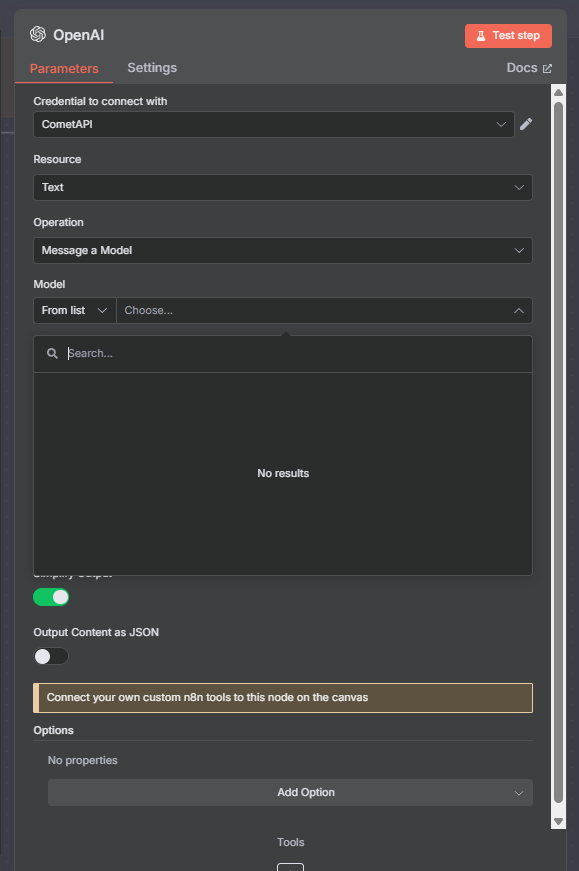Open the CometAPI credential dropdown

click(x=274, y=124)
